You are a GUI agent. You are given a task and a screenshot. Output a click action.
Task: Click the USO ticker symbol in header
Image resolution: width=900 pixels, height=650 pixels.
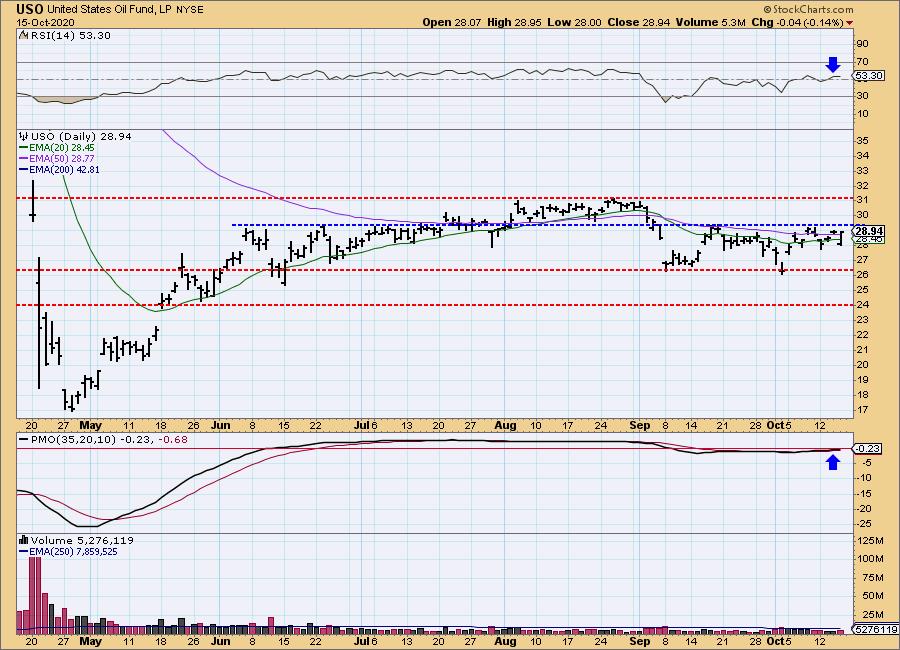click(x=30, y=9)
